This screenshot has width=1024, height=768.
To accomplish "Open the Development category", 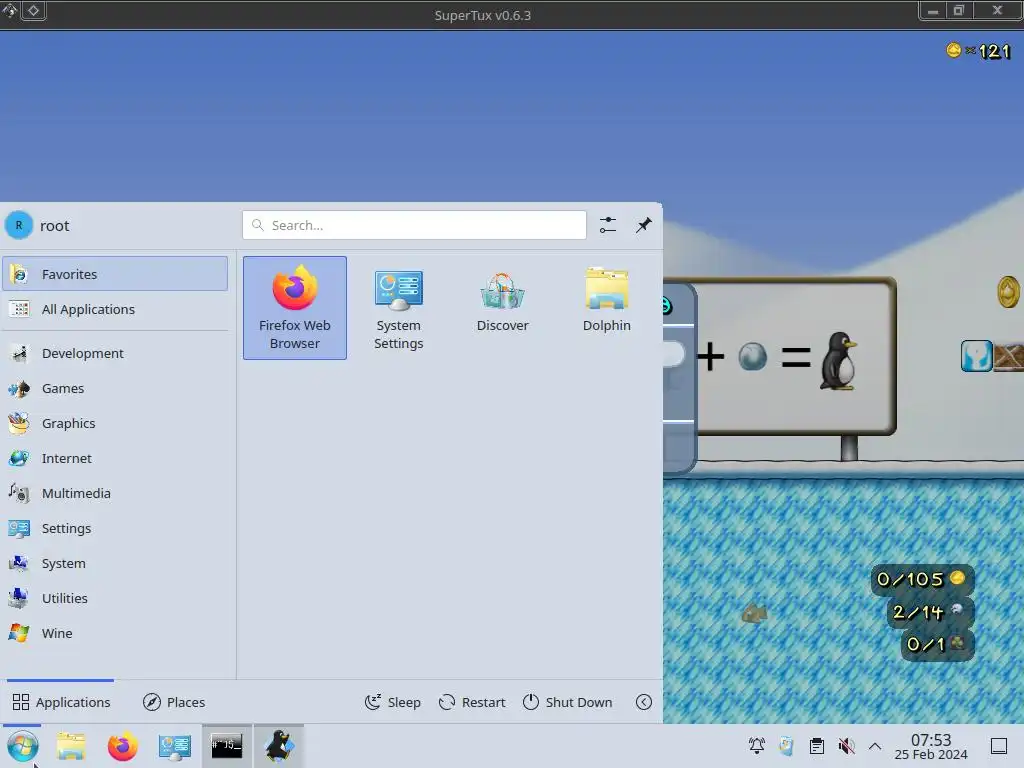I will [x=115, y=353].
